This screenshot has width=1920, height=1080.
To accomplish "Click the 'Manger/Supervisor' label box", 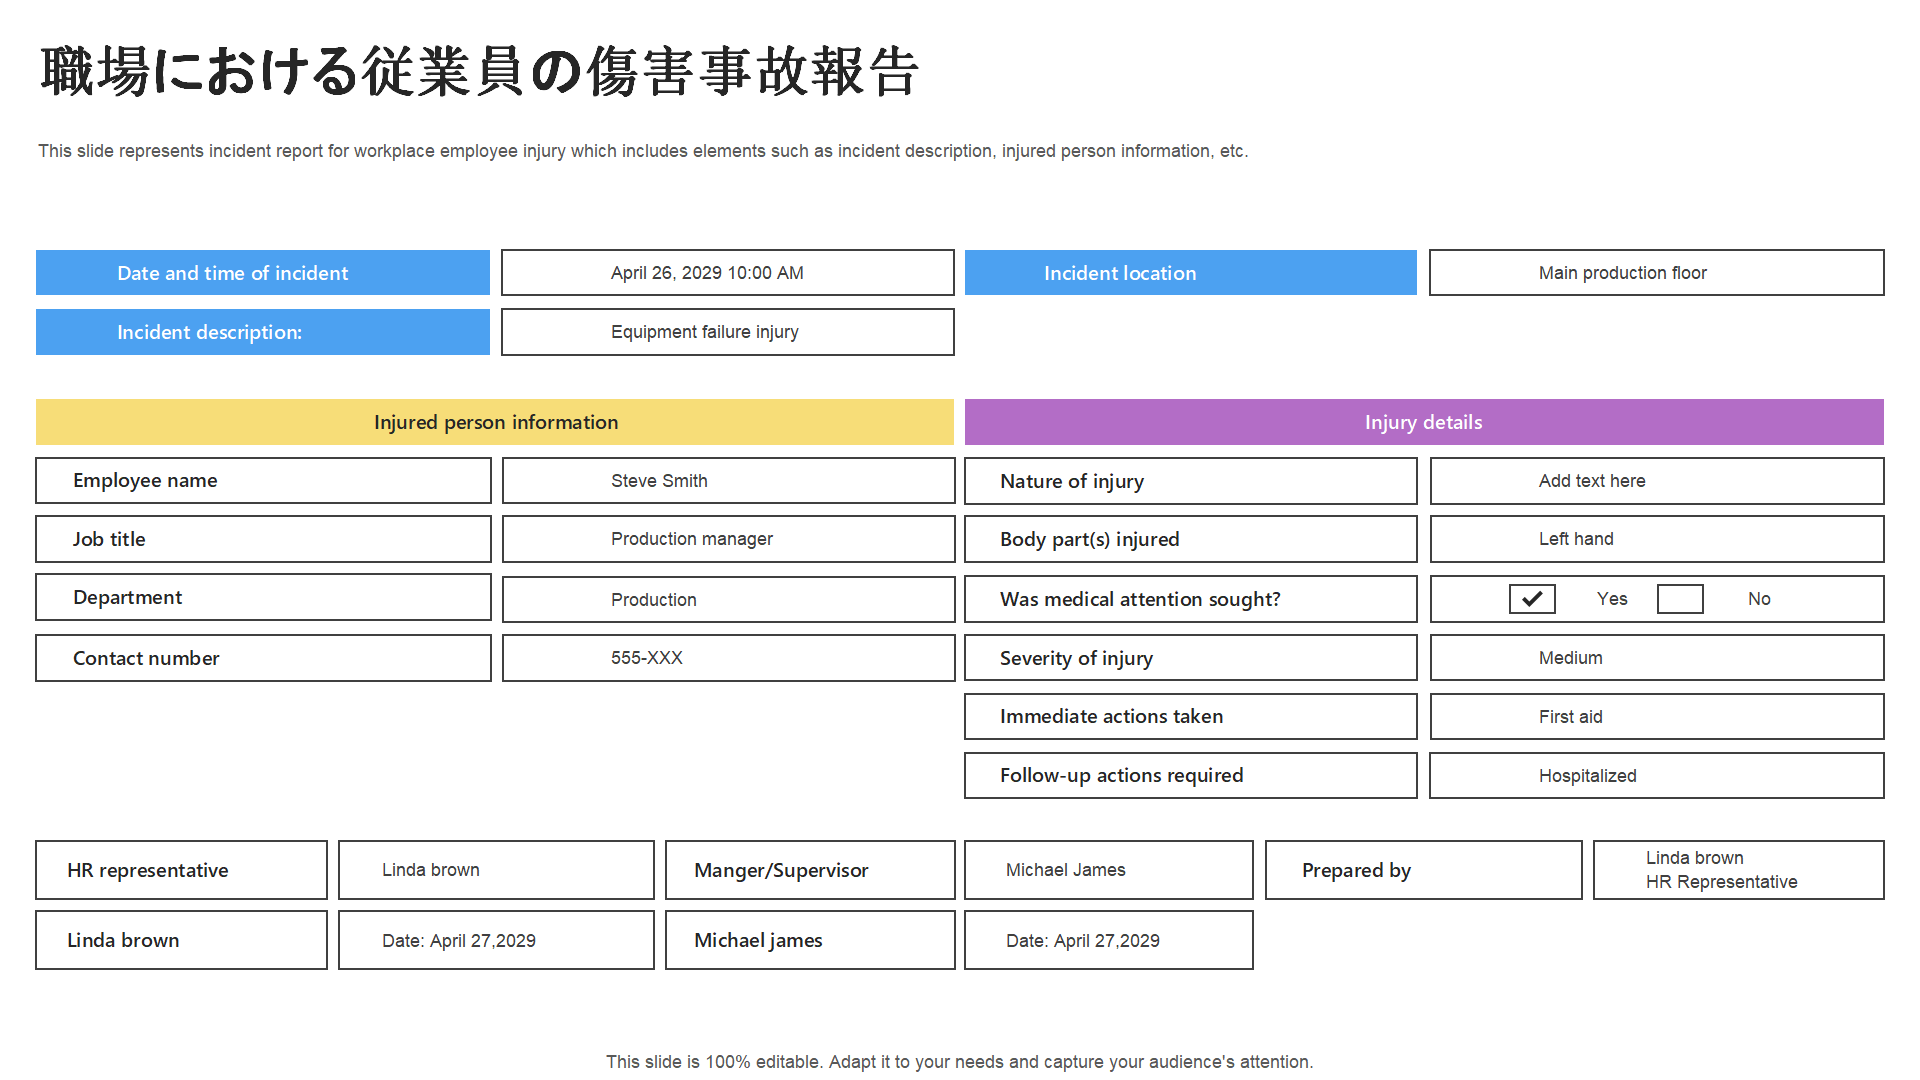I will point(810,870).
